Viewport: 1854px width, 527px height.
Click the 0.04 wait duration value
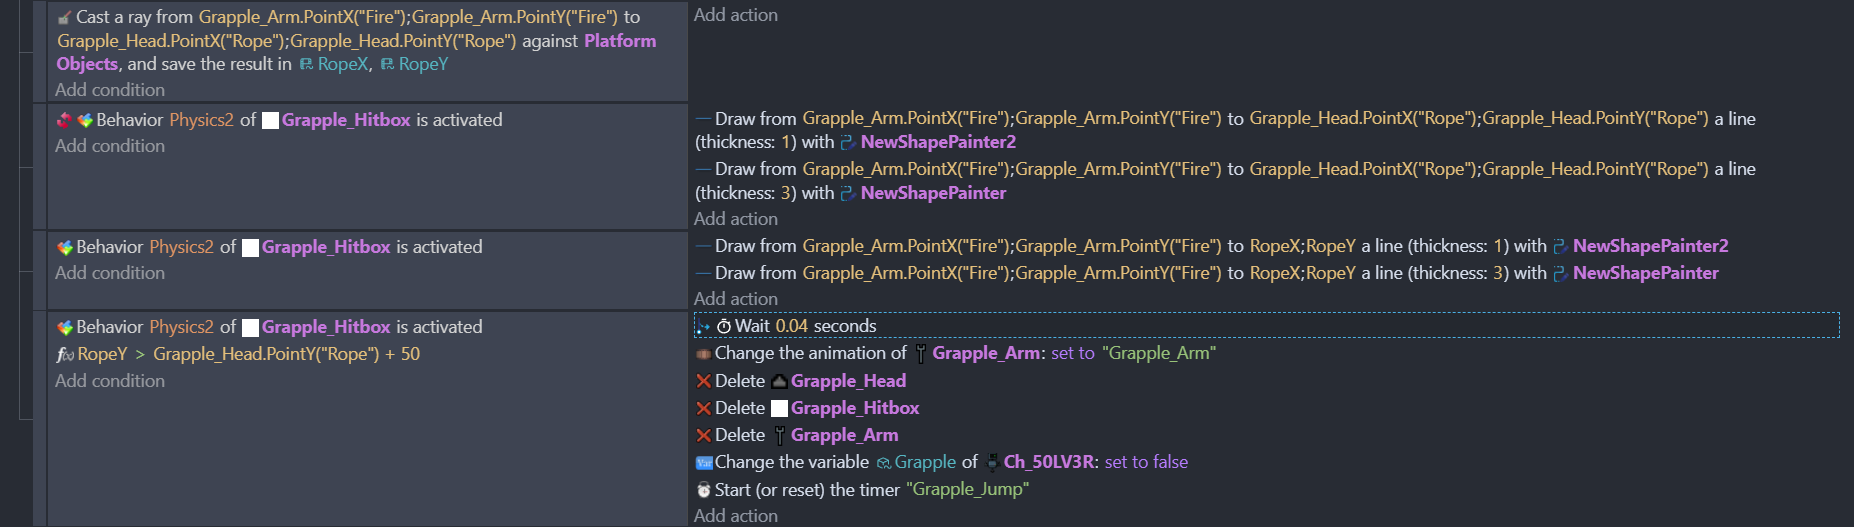791,326
